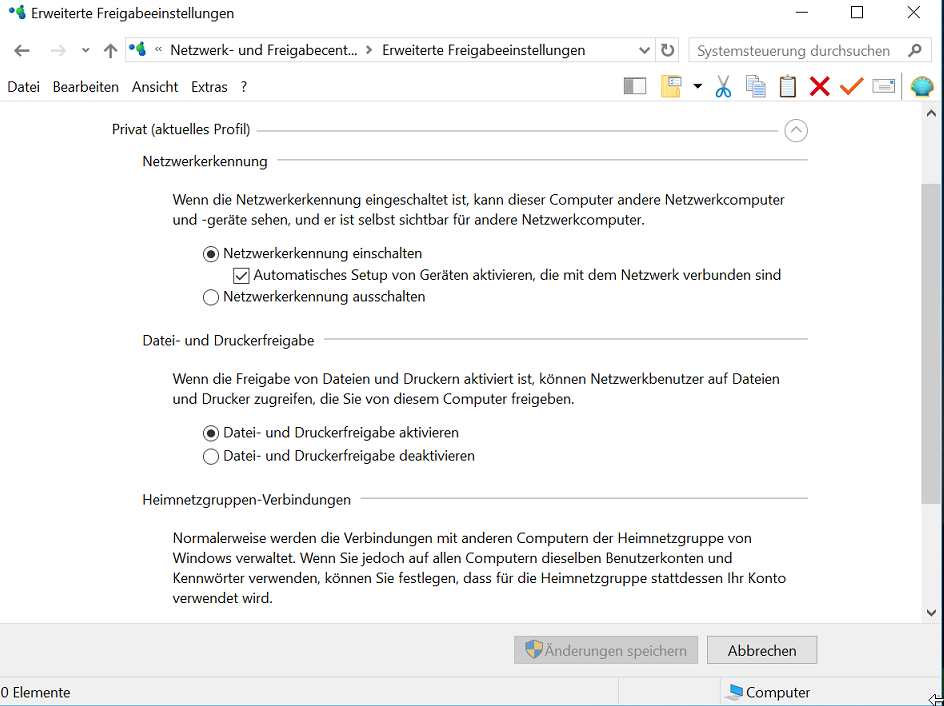944x706 pixels.
Task: Click the scrollbar down arrow
Action: tap(931, 613)
